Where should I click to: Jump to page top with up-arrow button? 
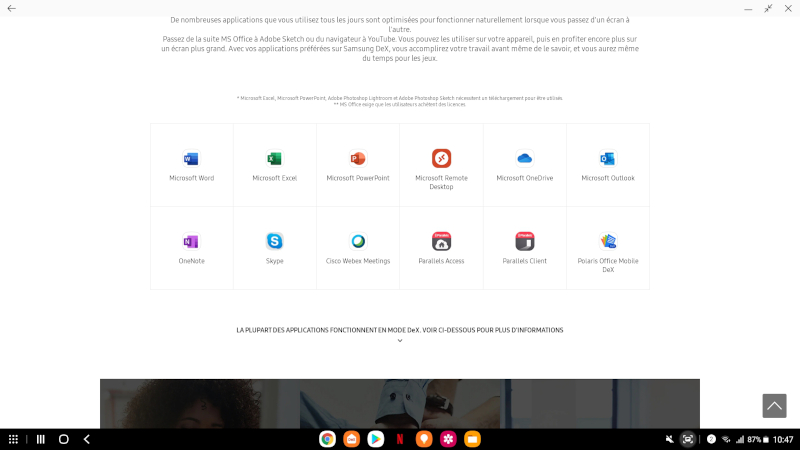[x=774, y=406]
